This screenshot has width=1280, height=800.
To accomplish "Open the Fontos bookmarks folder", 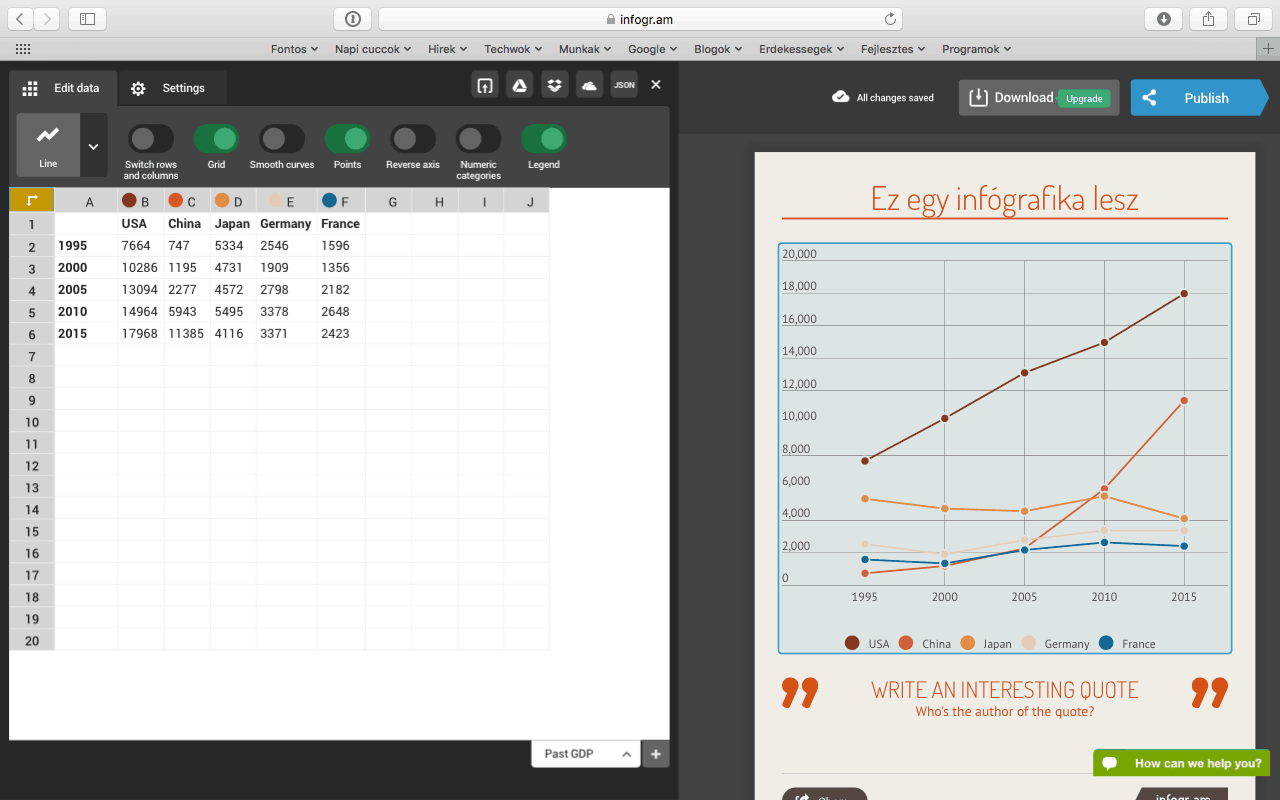I will 294,49.
